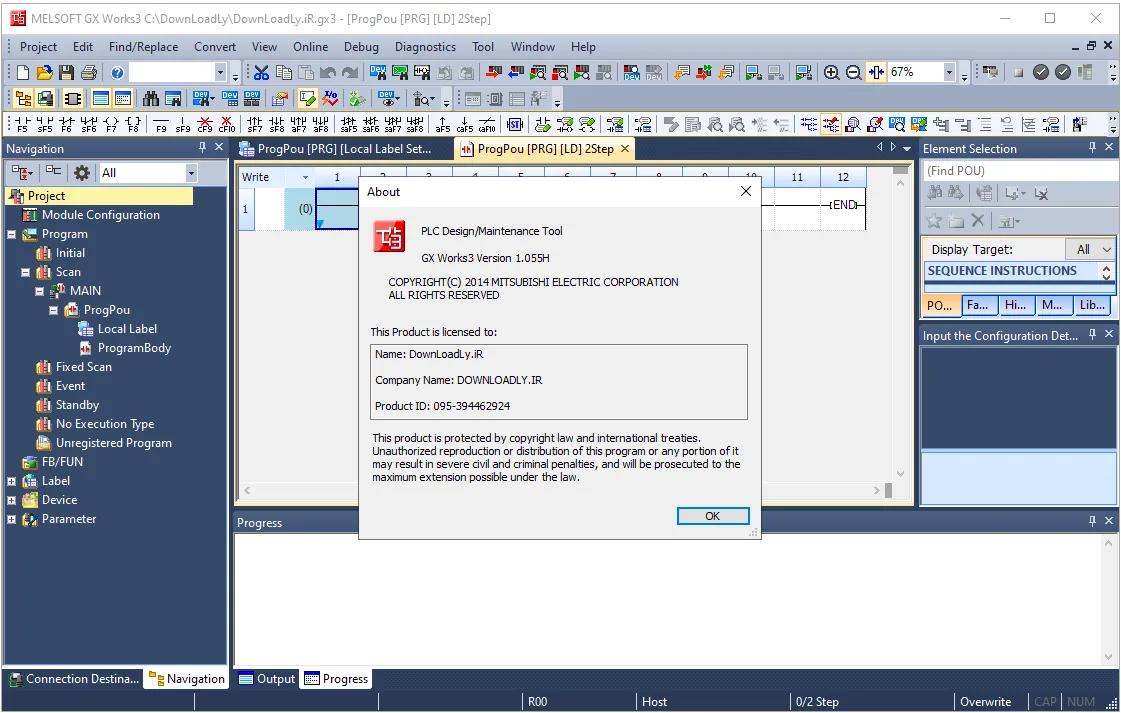Screen dimensions: 1121x713
Task: Click the END instruction in ladder
Action: 844,205
